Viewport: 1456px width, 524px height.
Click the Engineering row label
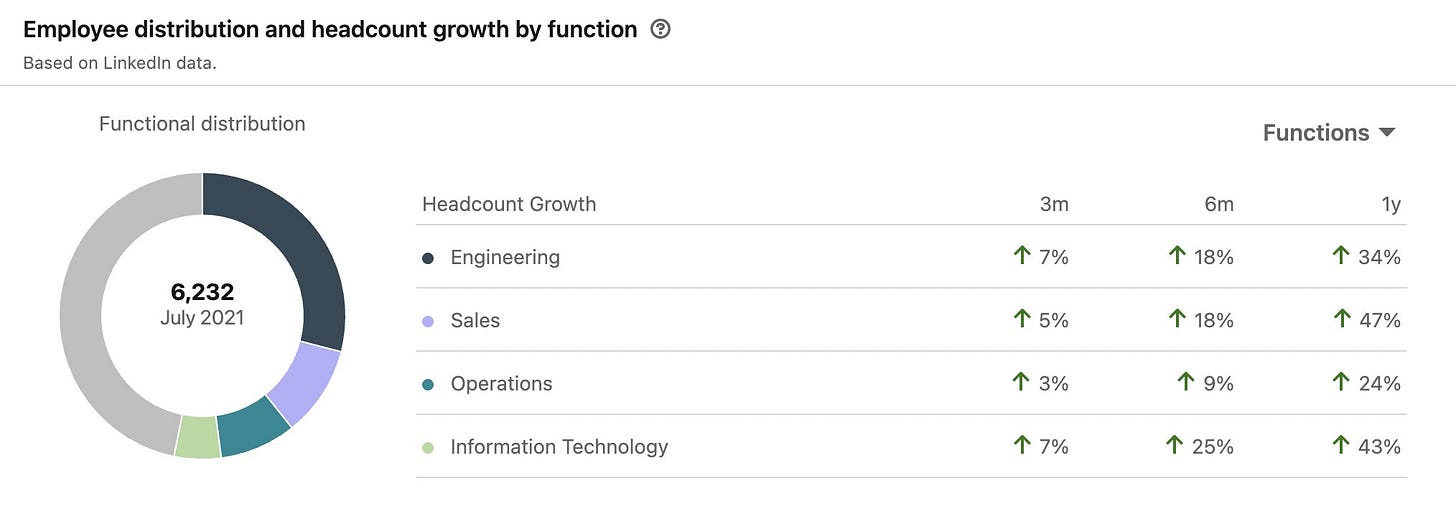click(x=505, y=257)
